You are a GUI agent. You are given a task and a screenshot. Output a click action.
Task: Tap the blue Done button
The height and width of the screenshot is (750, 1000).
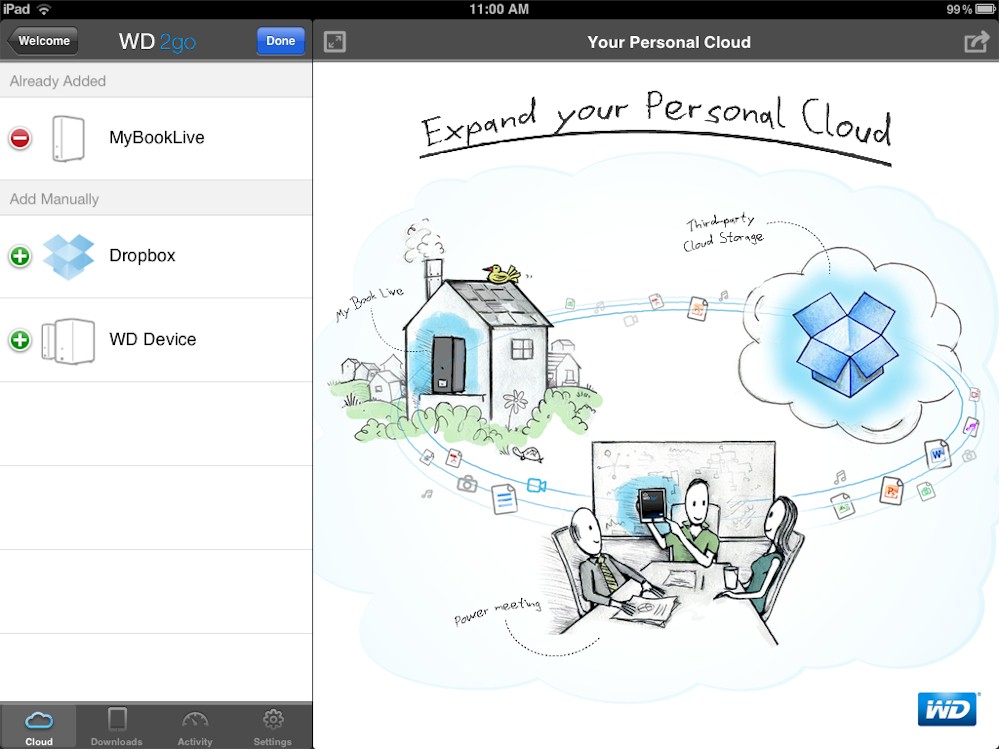pyautogui.click(x=281, y=41)
